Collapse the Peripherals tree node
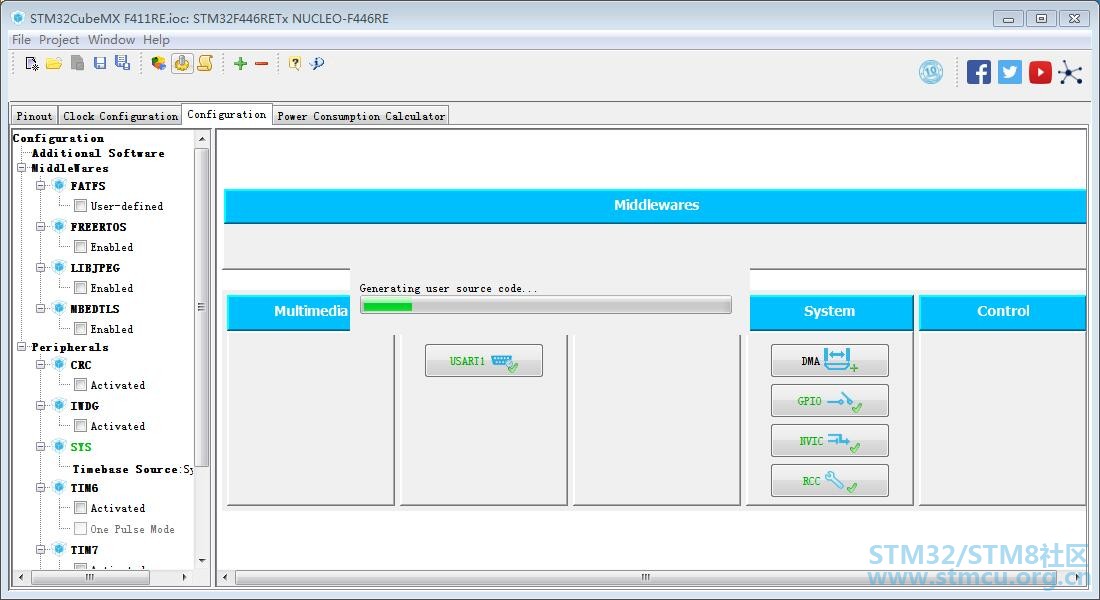The width and height of the screenshot is (1100, 600). tap(22, 347)
